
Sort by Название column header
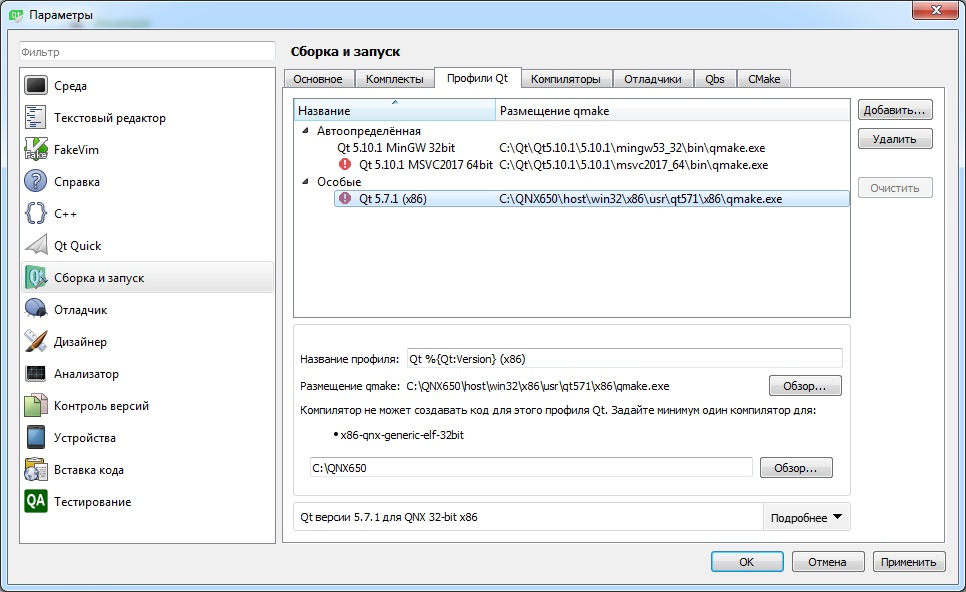(394, 111)
